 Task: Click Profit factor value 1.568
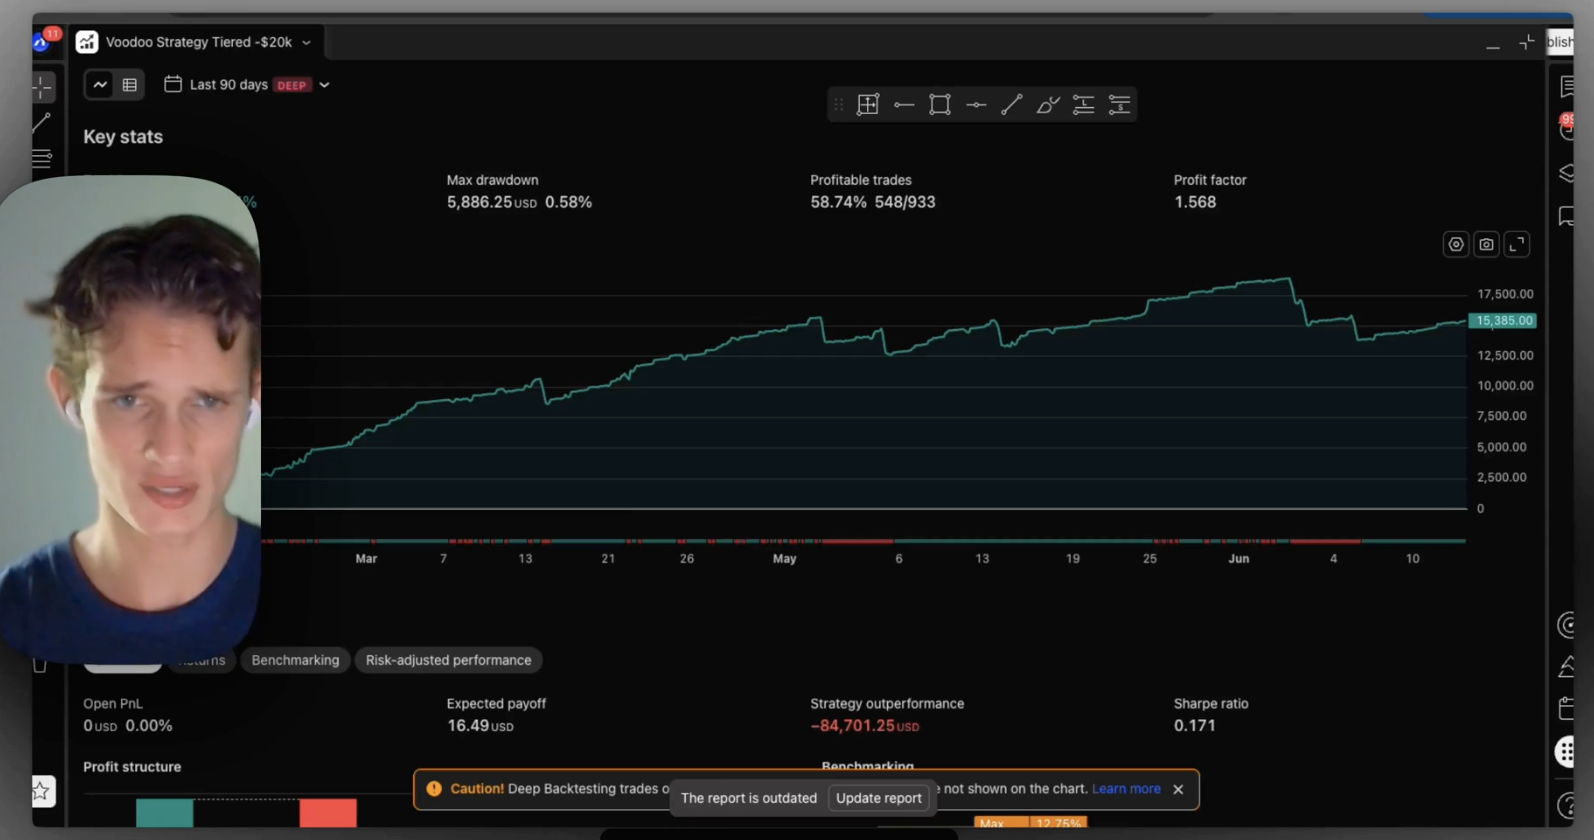point(1195,202)
